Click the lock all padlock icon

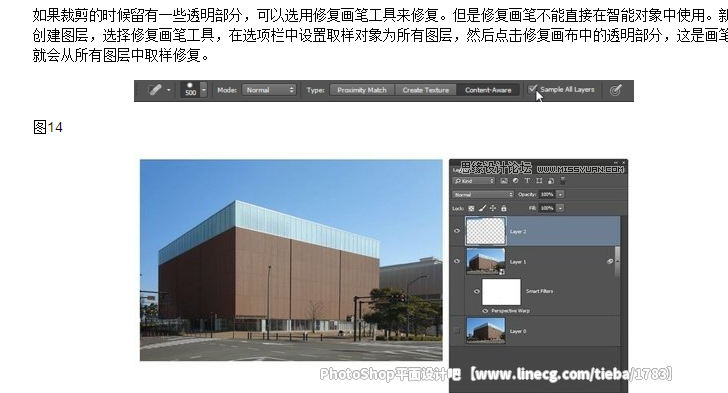(504, 208)
